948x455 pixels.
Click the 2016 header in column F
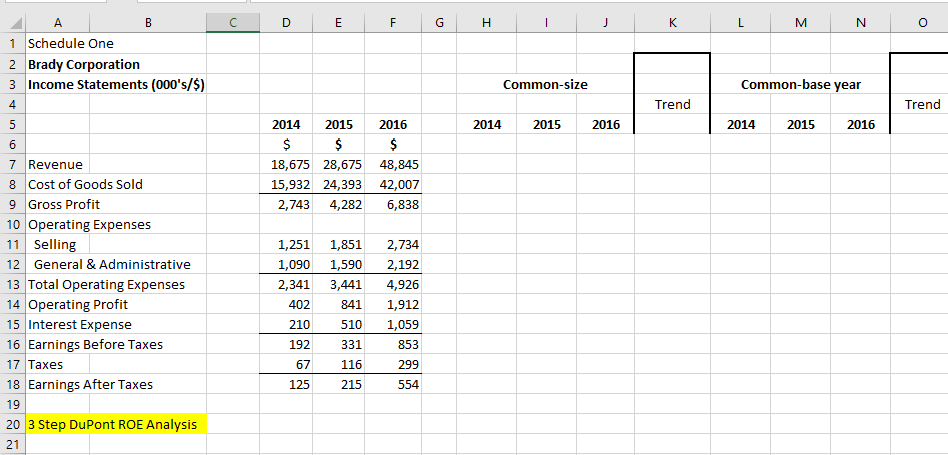(x=392, y=124)
